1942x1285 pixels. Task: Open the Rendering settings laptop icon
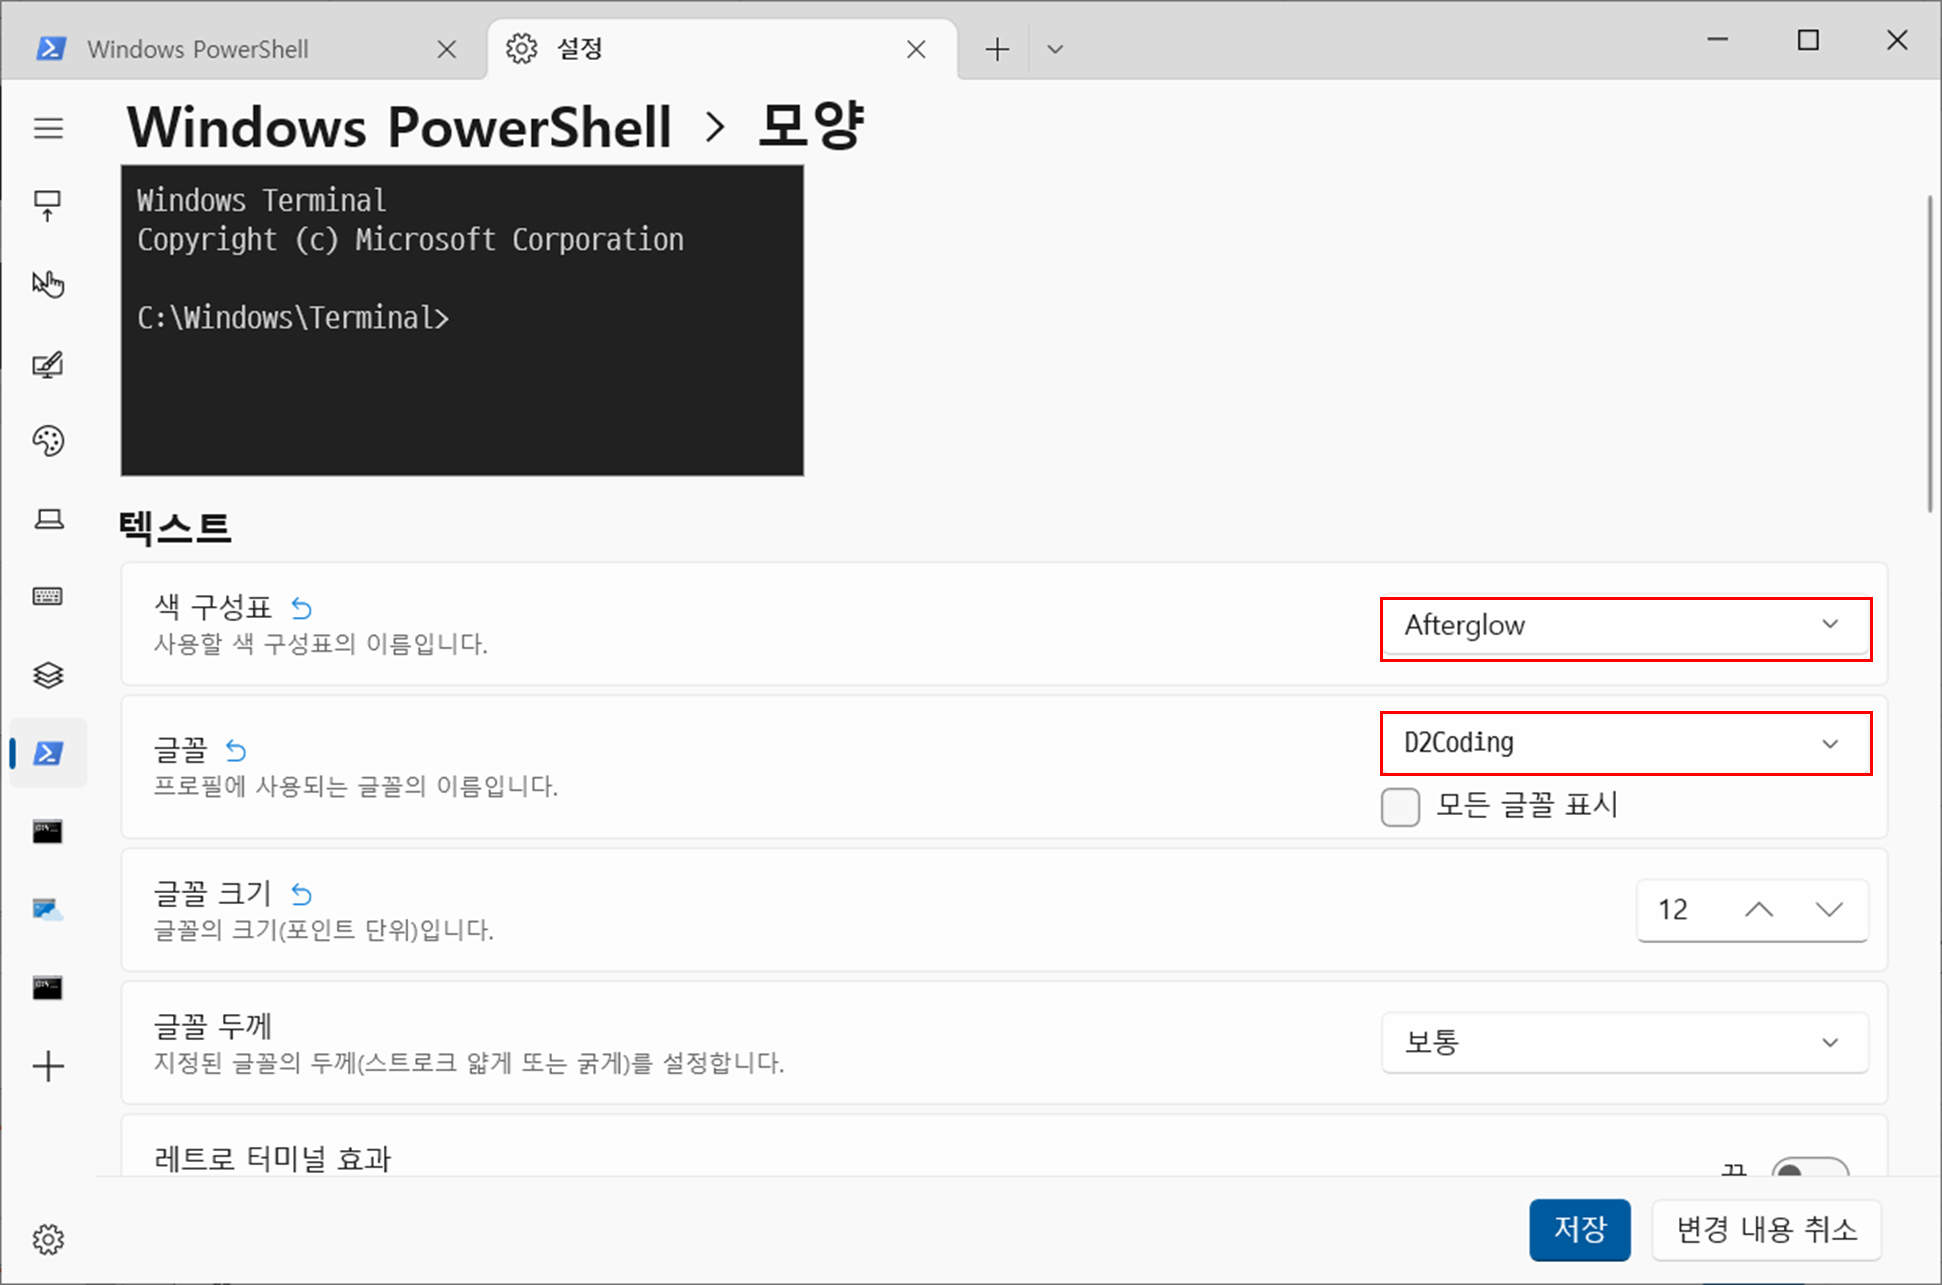point(48,519)
